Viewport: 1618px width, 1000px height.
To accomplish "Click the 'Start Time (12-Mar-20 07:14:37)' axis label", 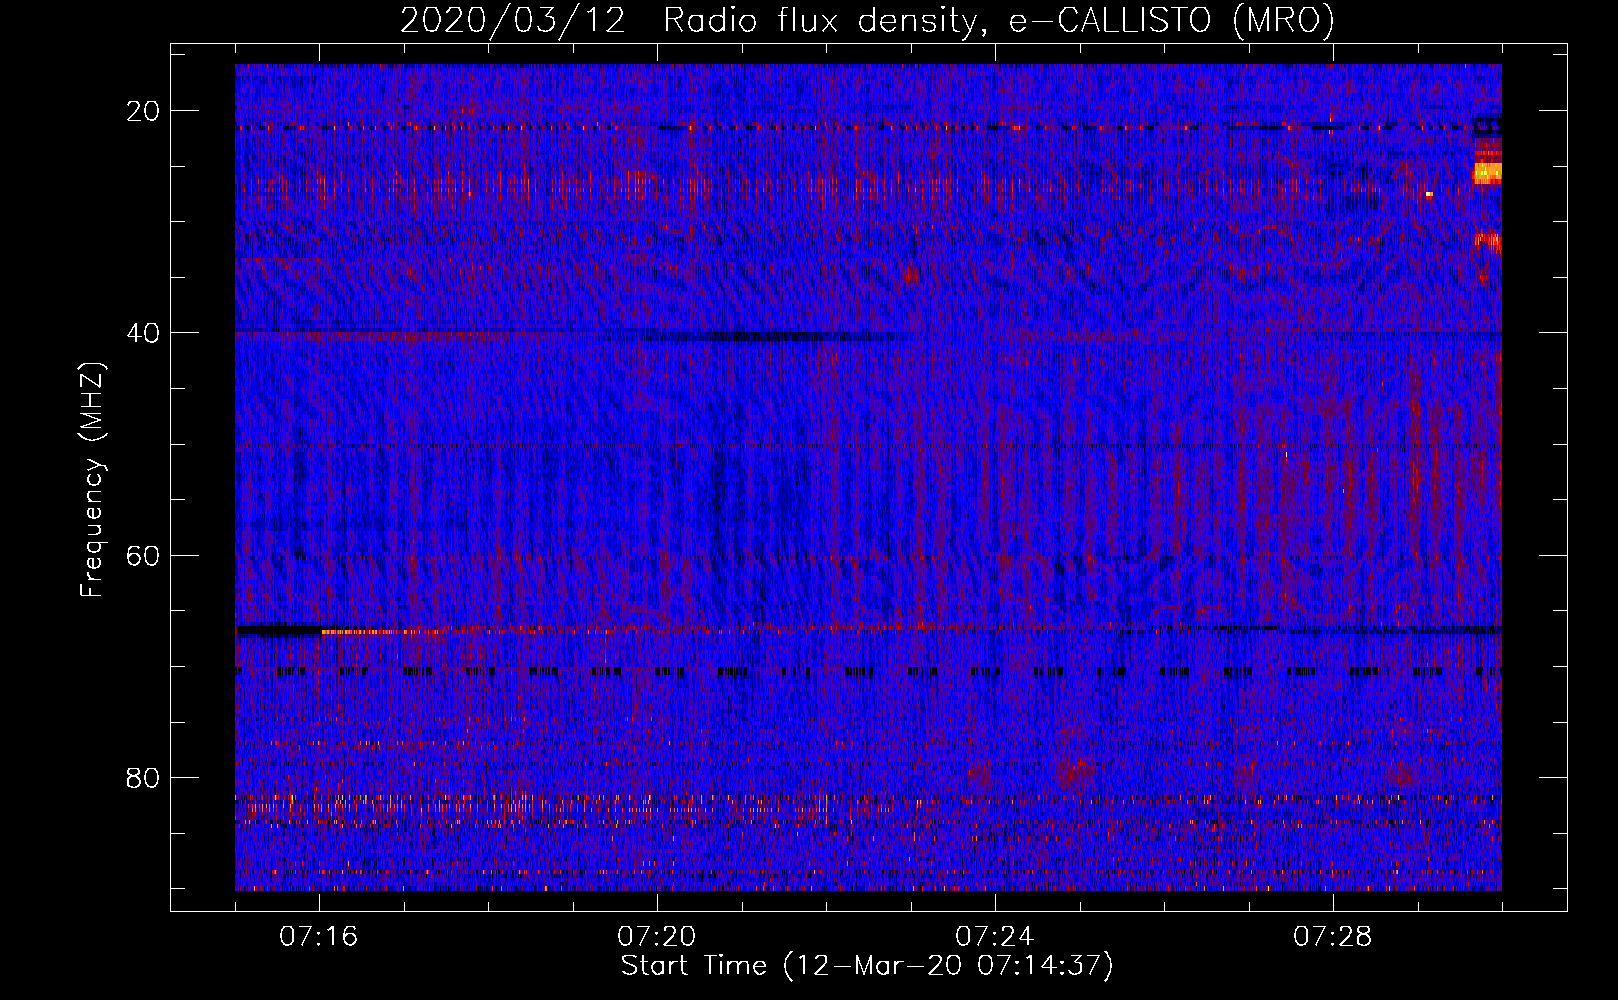I will coord(867,966).
